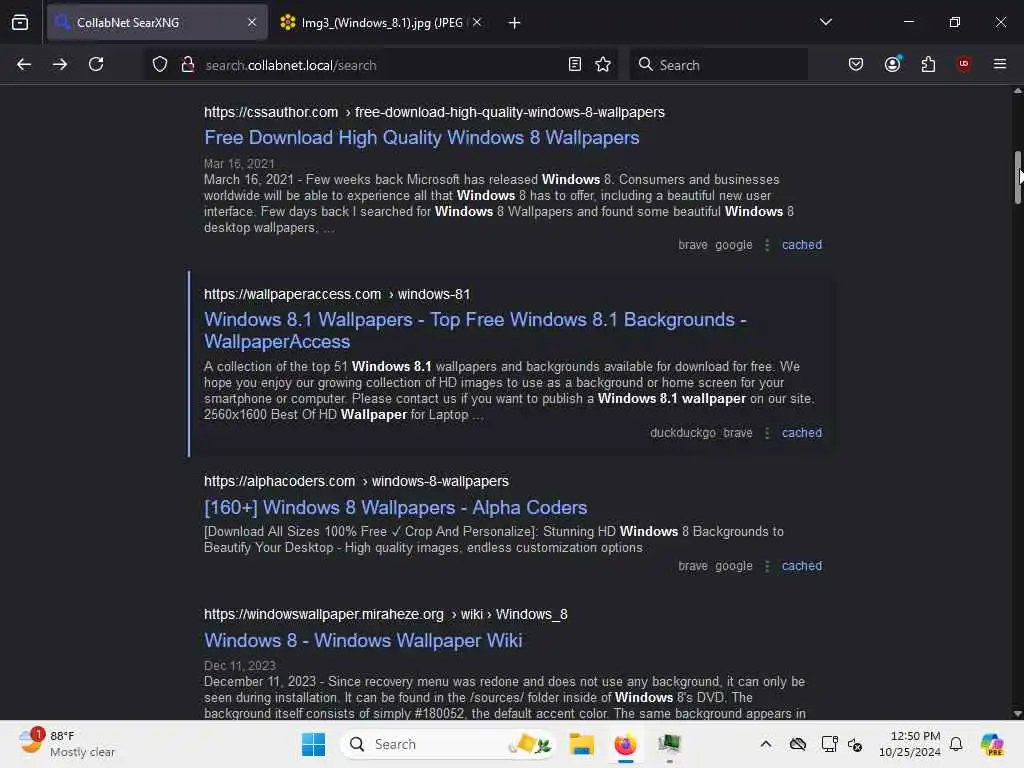Viewport: 1024px width, 768px height.
Task: Open more options dots for wallpaperaccess result
Action: tap(767, 433)
